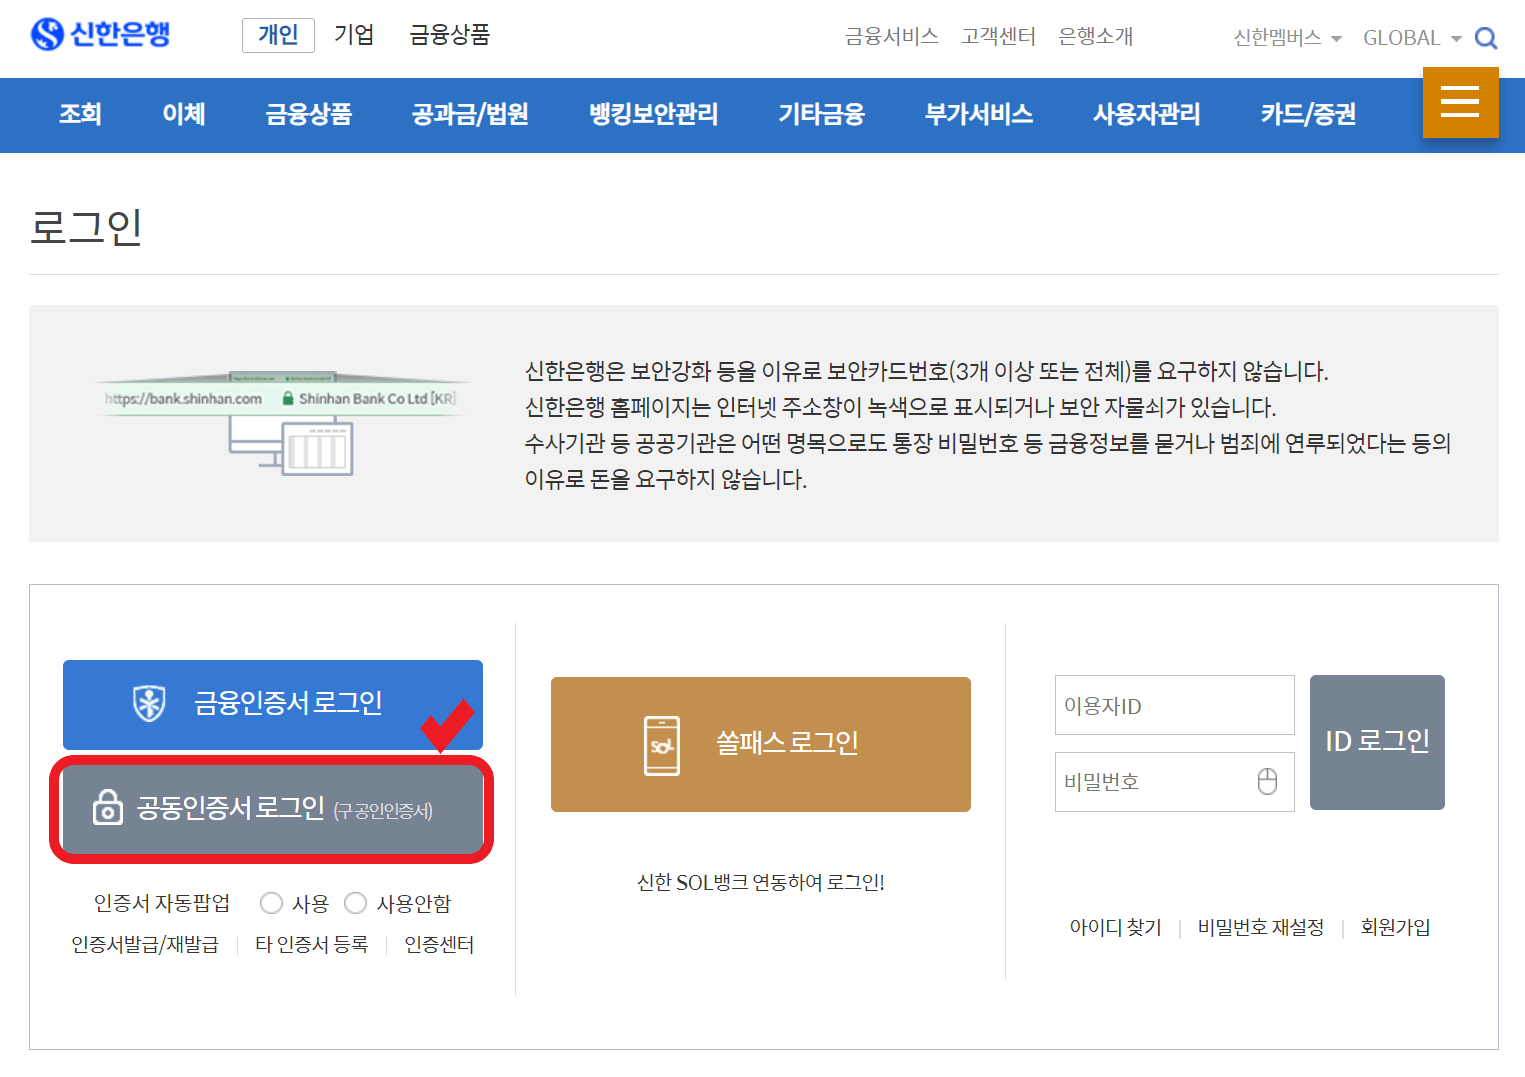This screenshot has width=1525, height=1077.
Task: Open the 금융상품 menu in blue bar
Action: (x=309, y=114)
